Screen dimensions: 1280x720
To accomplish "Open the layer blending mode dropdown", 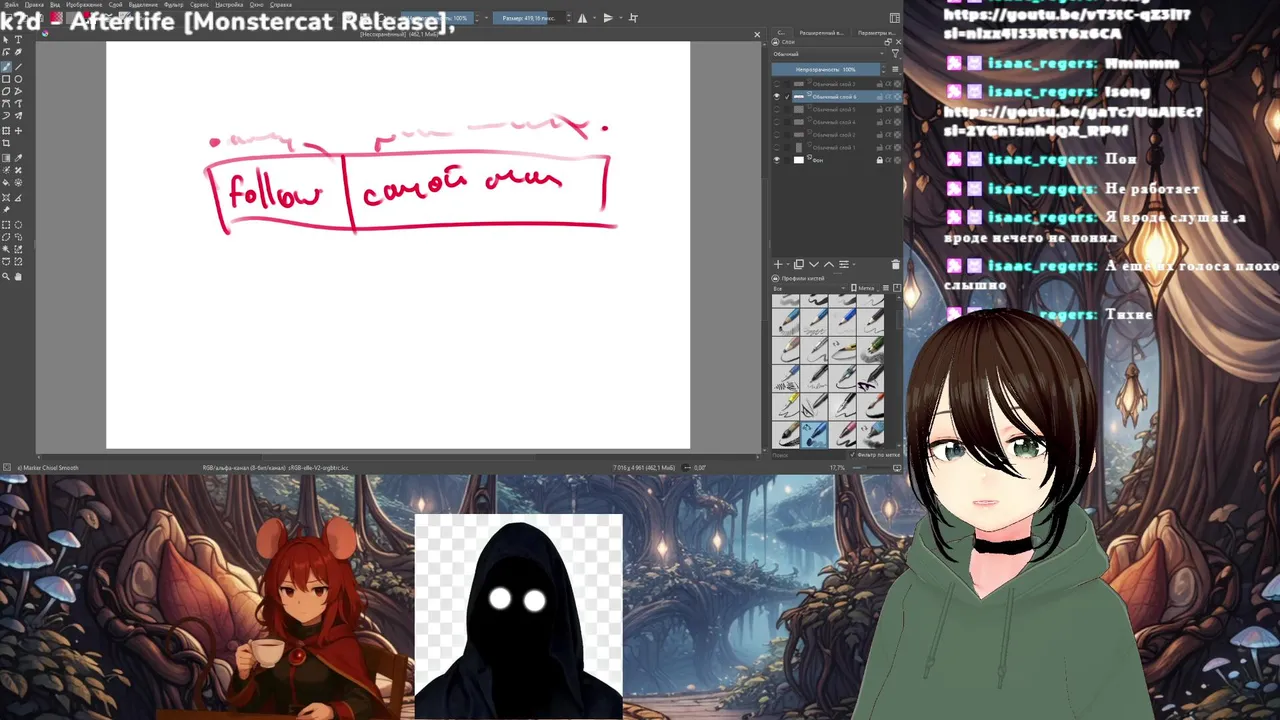I will (x=828, y=54).
